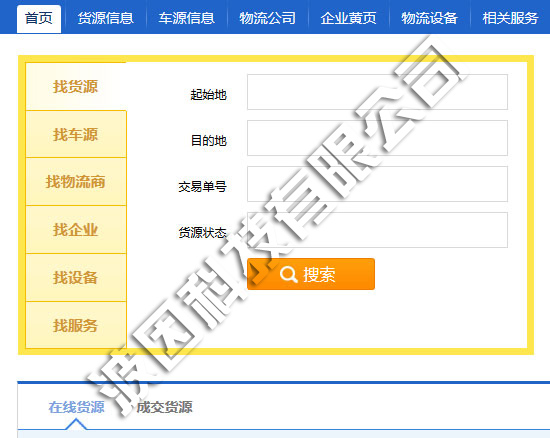
Task: Open the 企业黄页 menu item
Action: pos(348,18)
